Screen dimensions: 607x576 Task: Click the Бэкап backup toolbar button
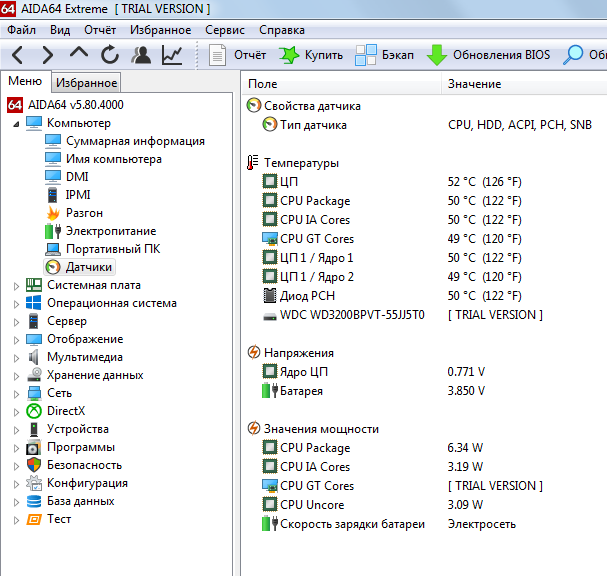(384, 55)
